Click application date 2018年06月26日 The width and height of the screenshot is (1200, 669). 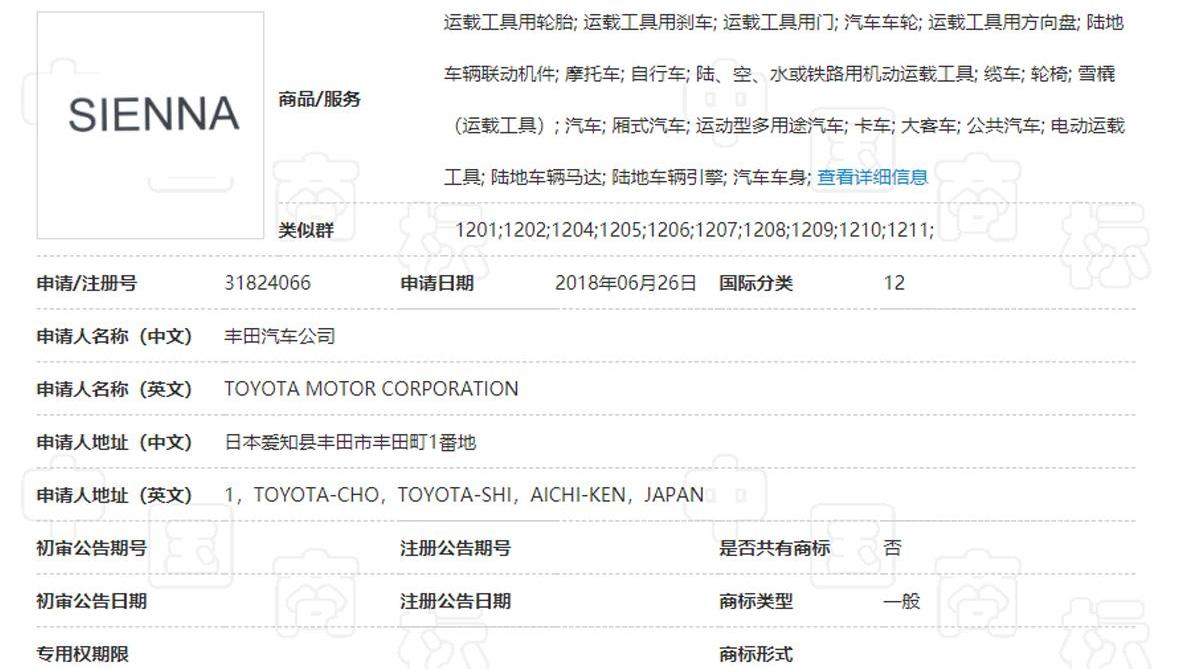(x=626, y=283)
